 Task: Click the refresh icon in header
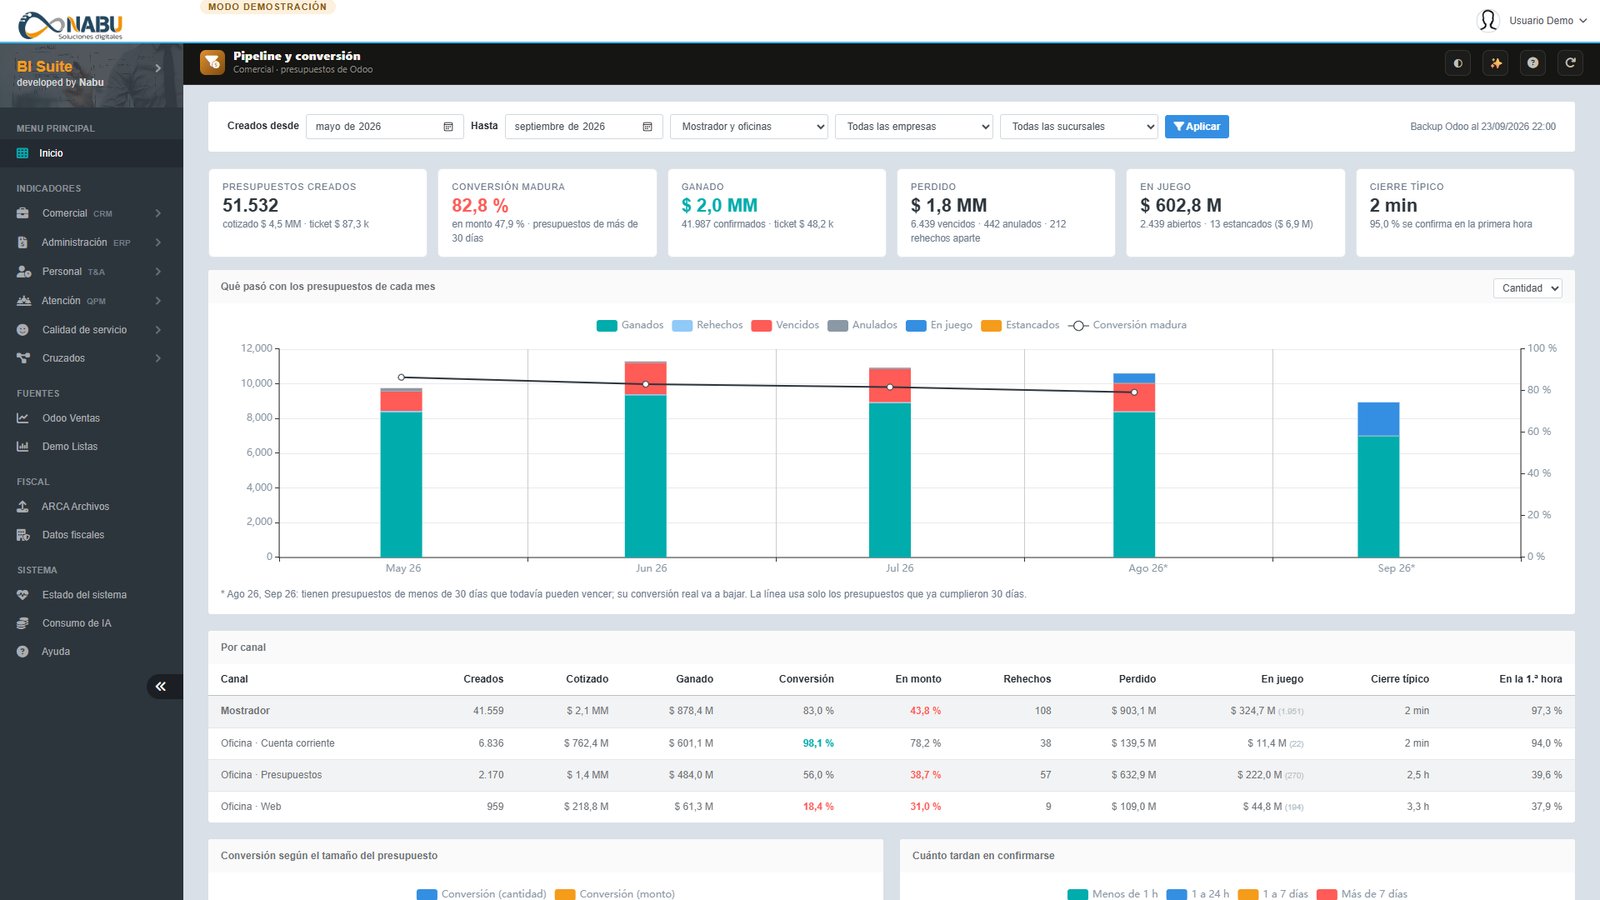(x=1571, y=63)
